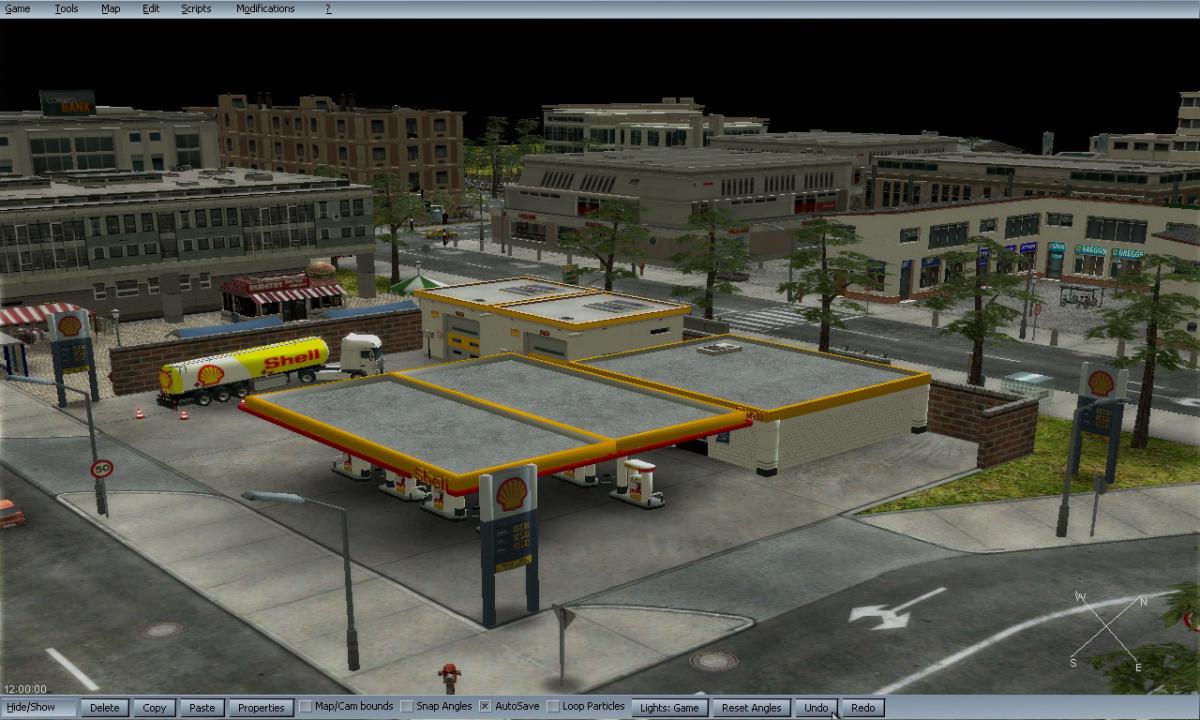This screenshot has width=1200, height=720.
Task: Enable the Snap Angles checkbox
Action: 407,707
